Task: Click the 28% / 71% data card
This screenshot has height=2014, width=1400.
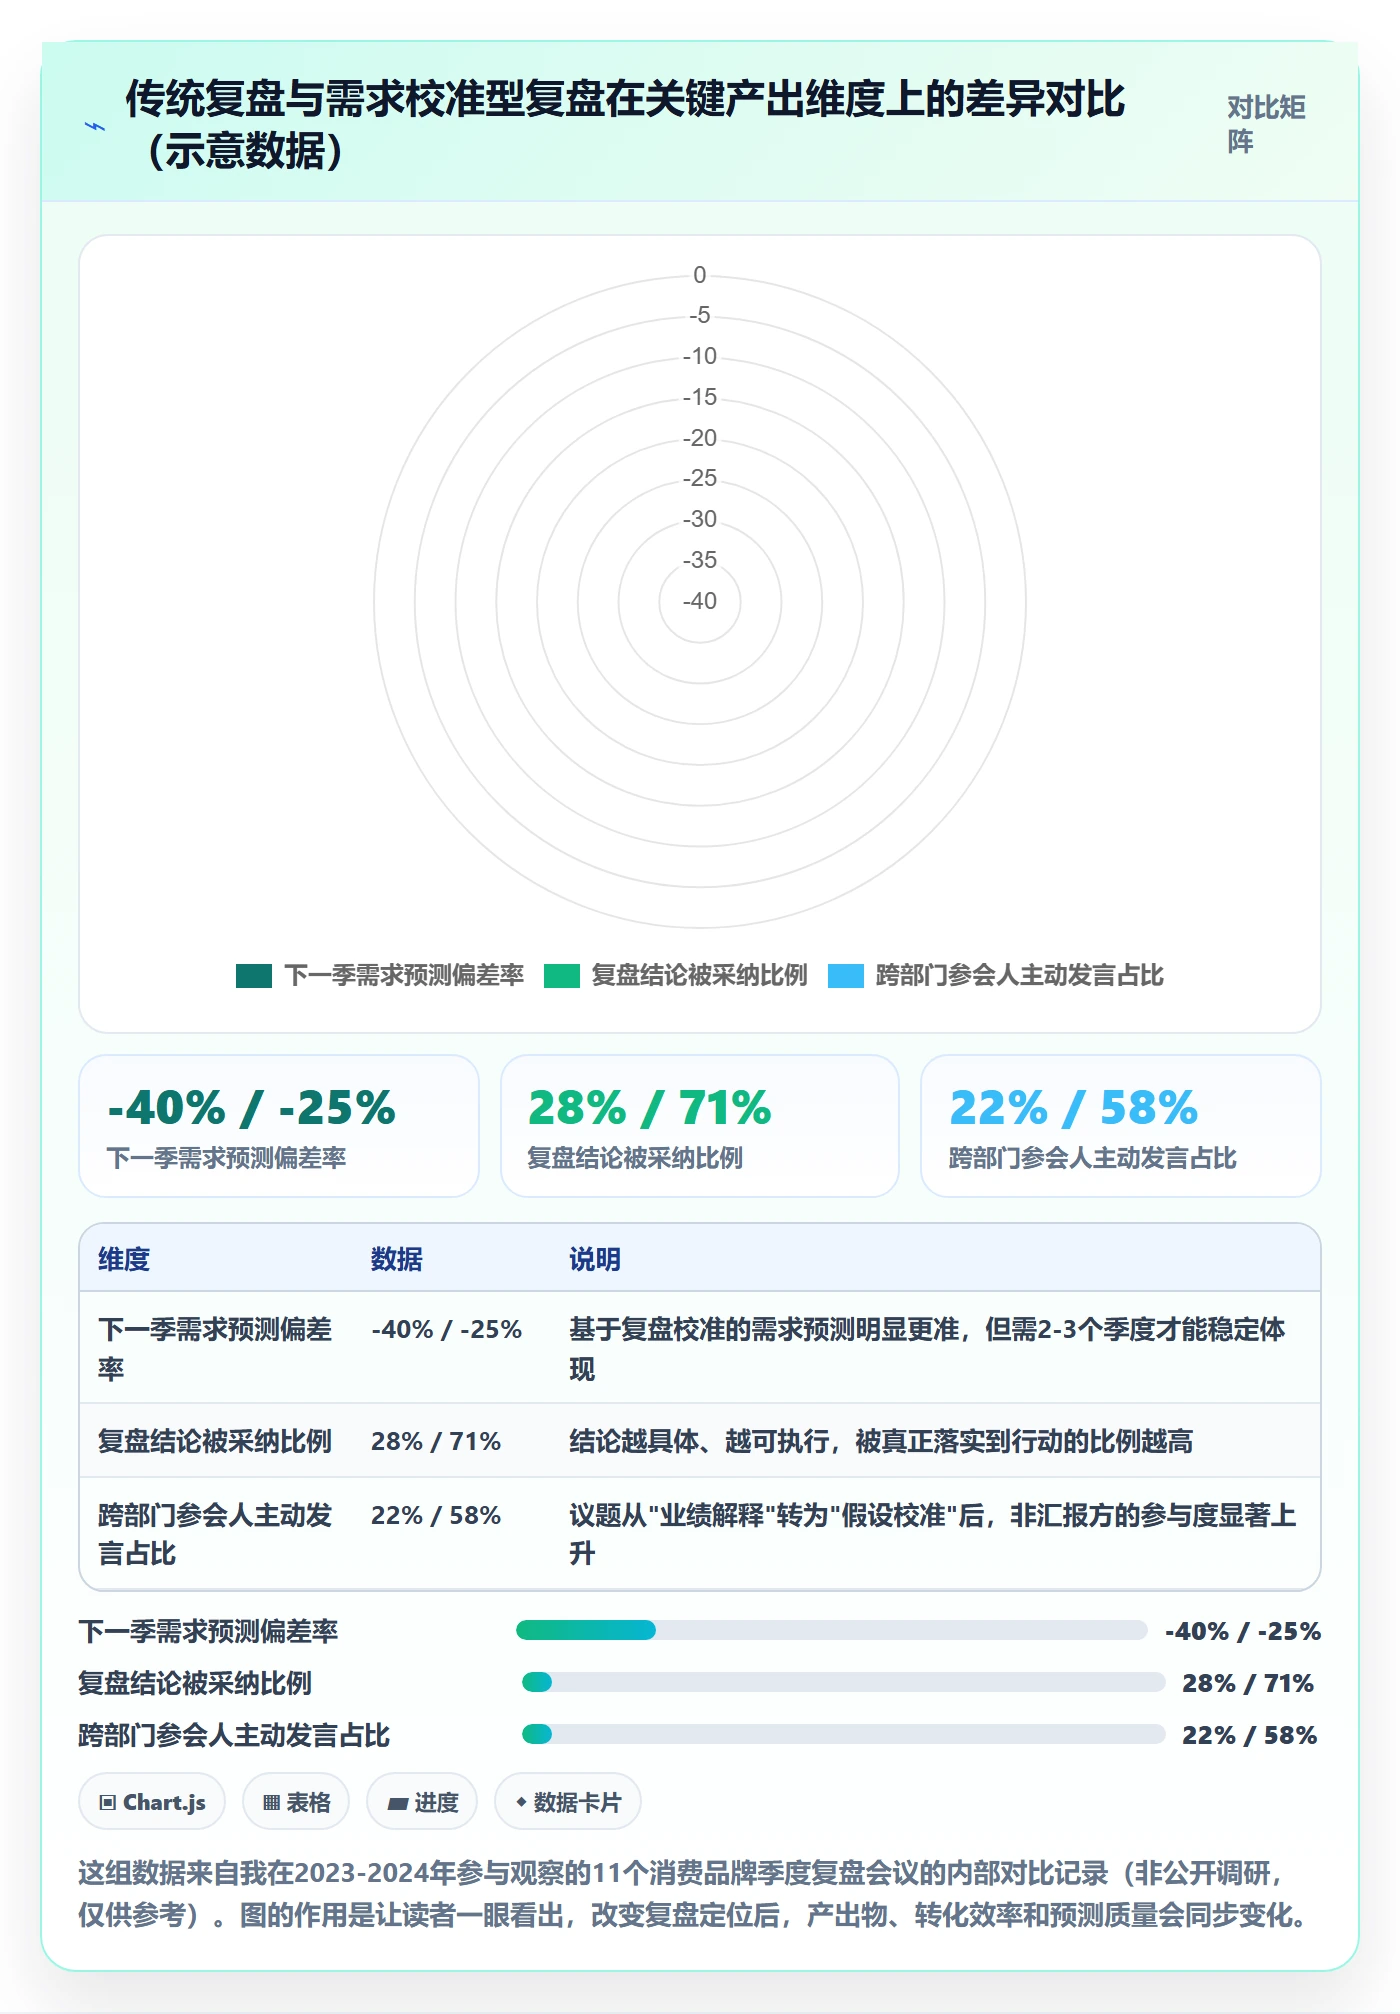Action: point(700,1126)
